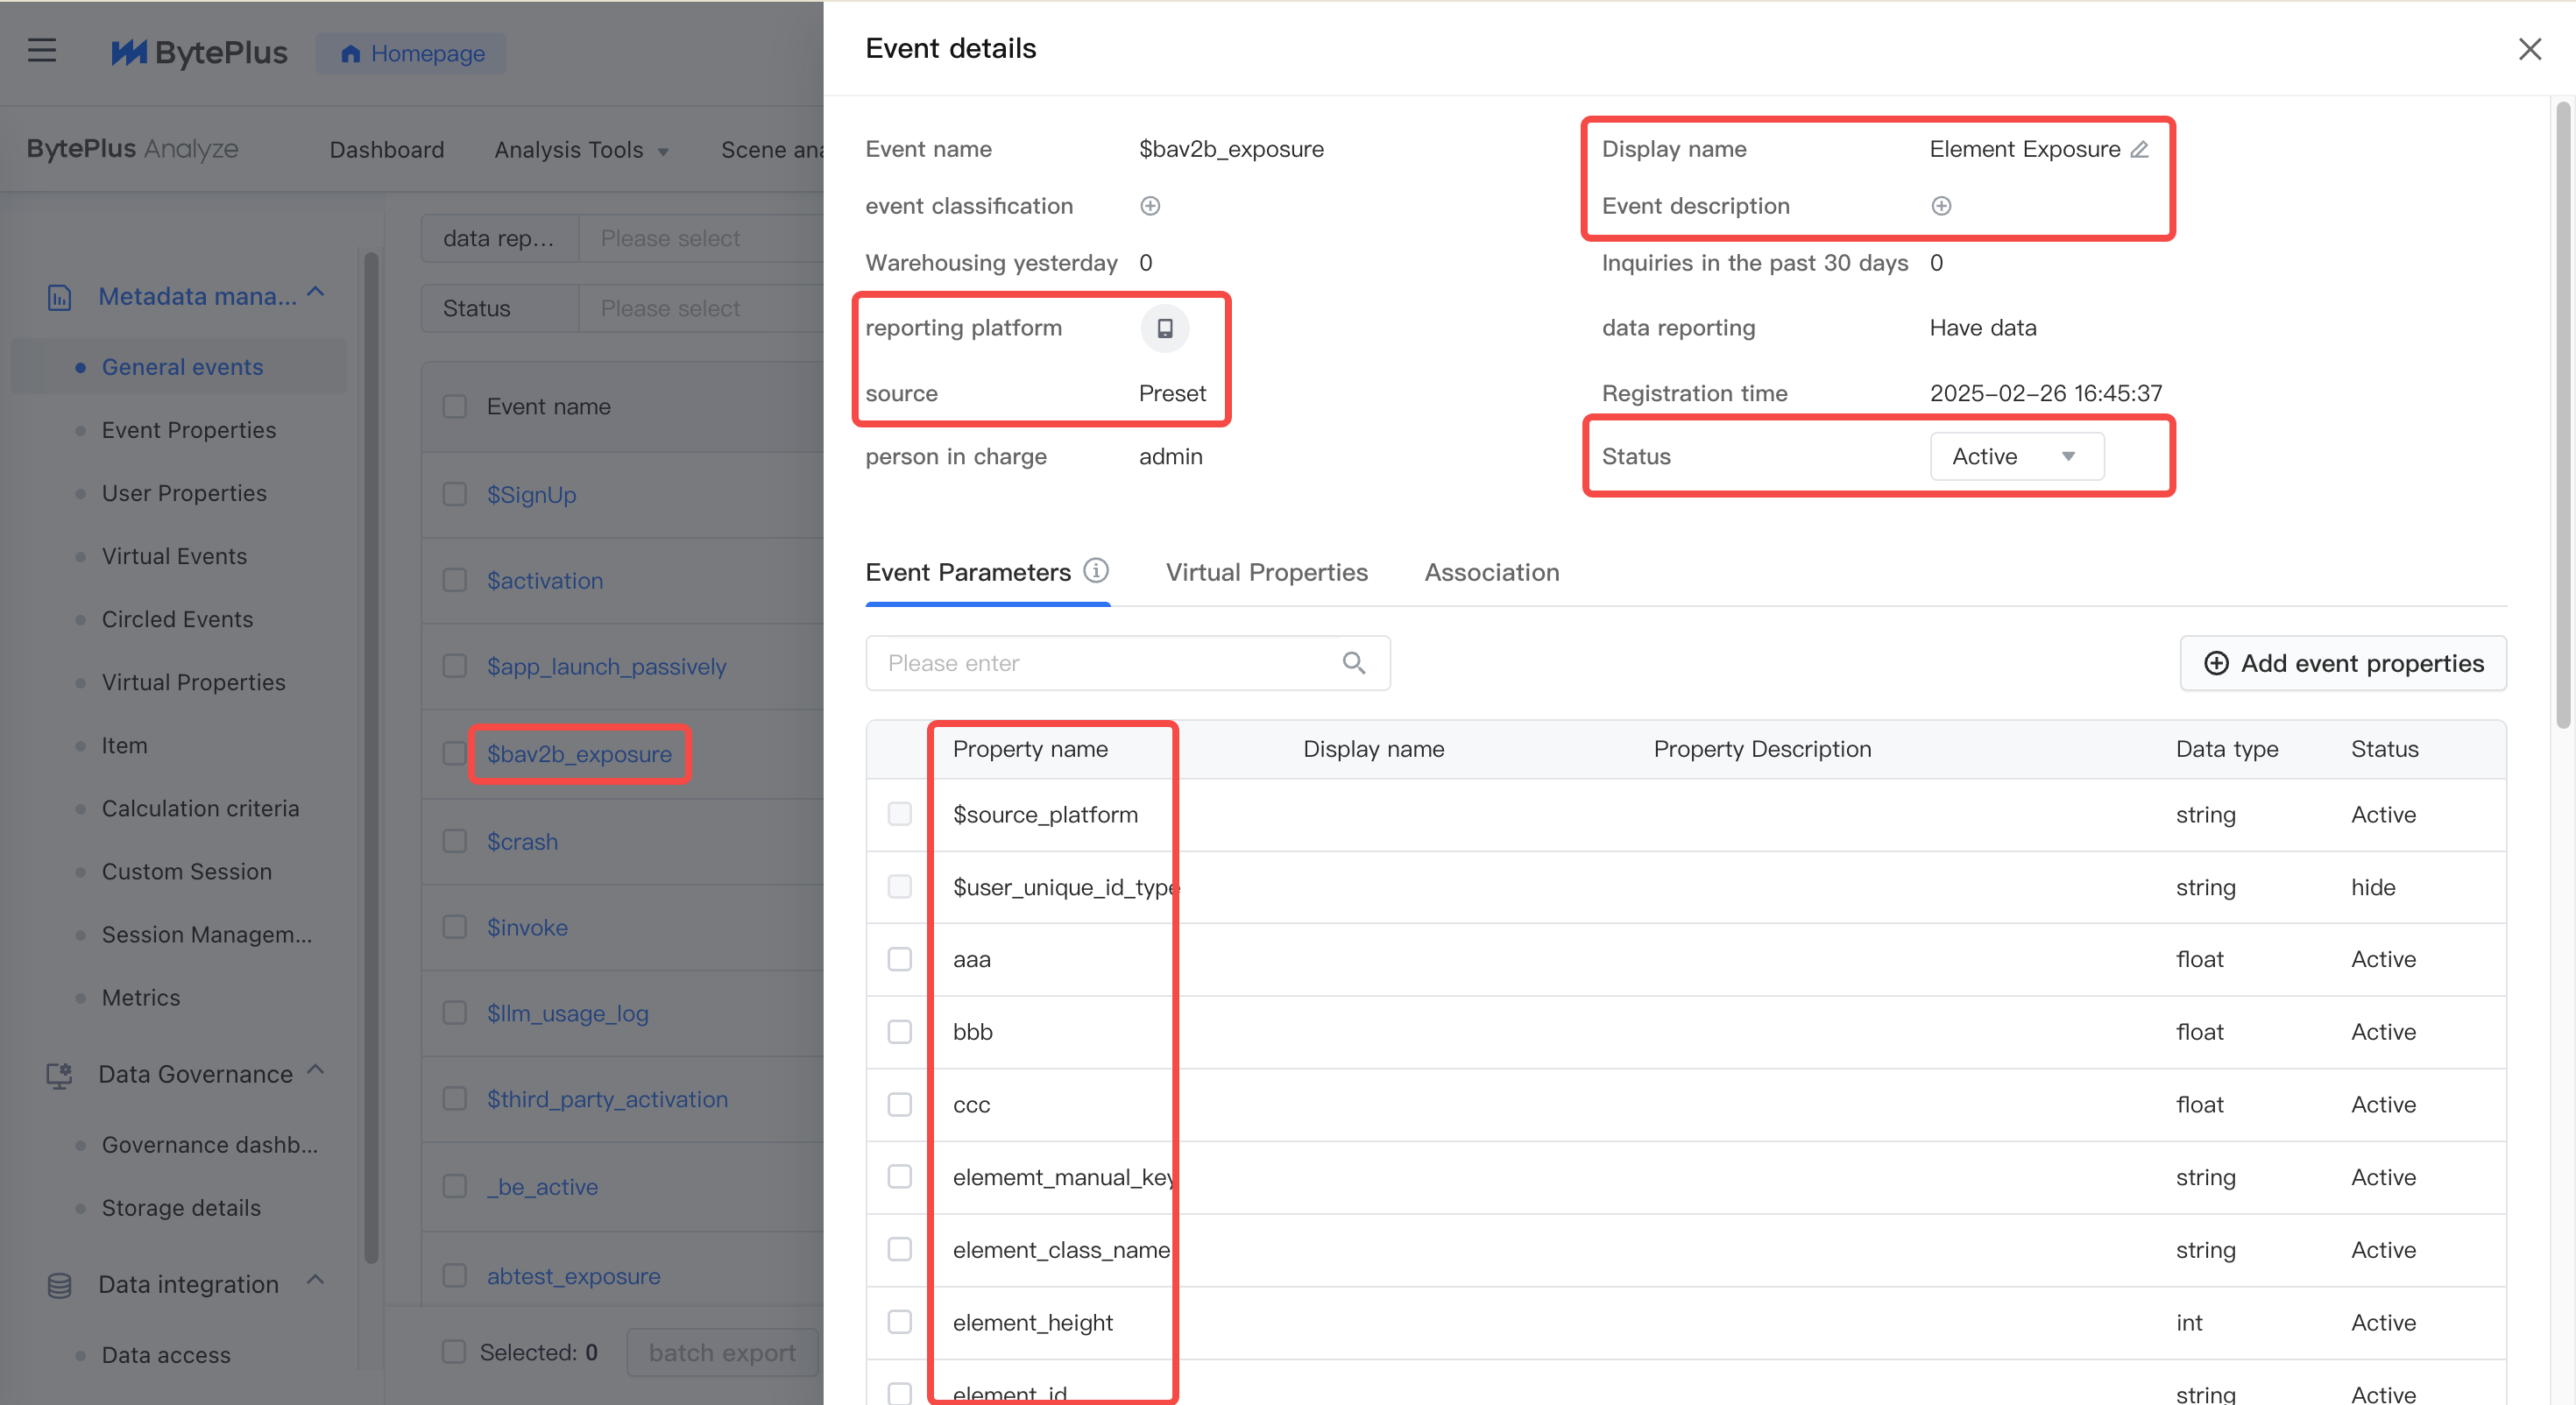
Task: Open the hamburger navigation menu
Action: coord(41,51)
